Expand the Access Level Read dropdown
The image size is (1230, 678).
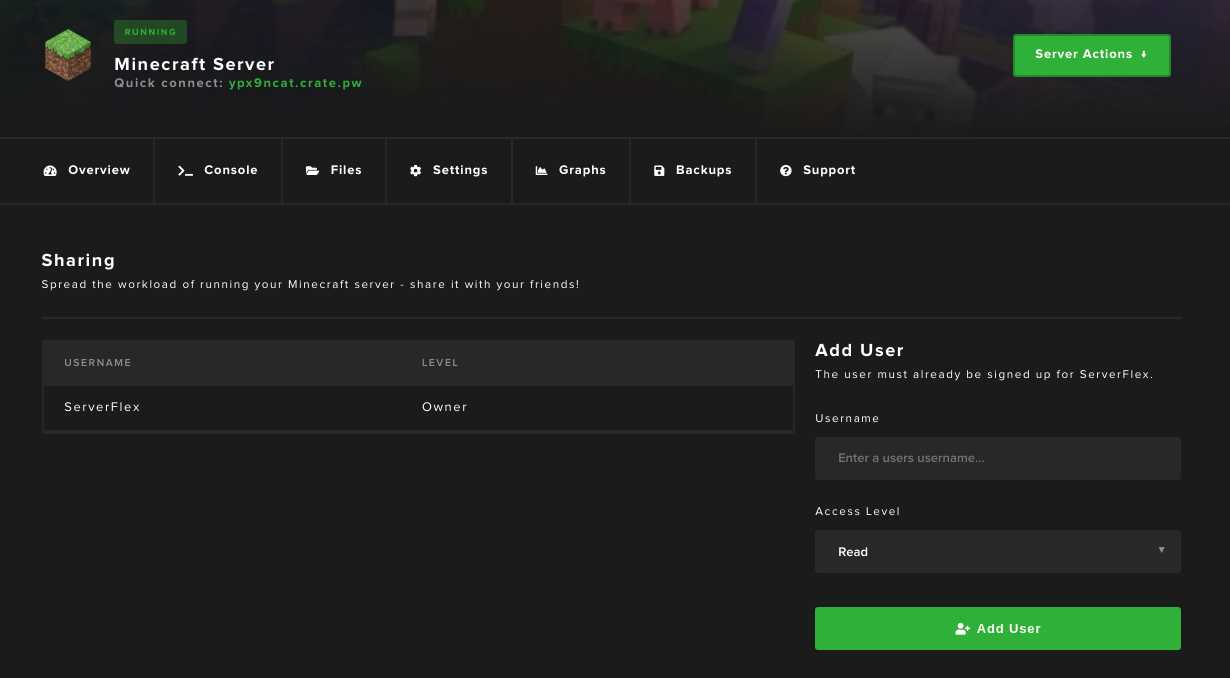click(x=998, y=552)
